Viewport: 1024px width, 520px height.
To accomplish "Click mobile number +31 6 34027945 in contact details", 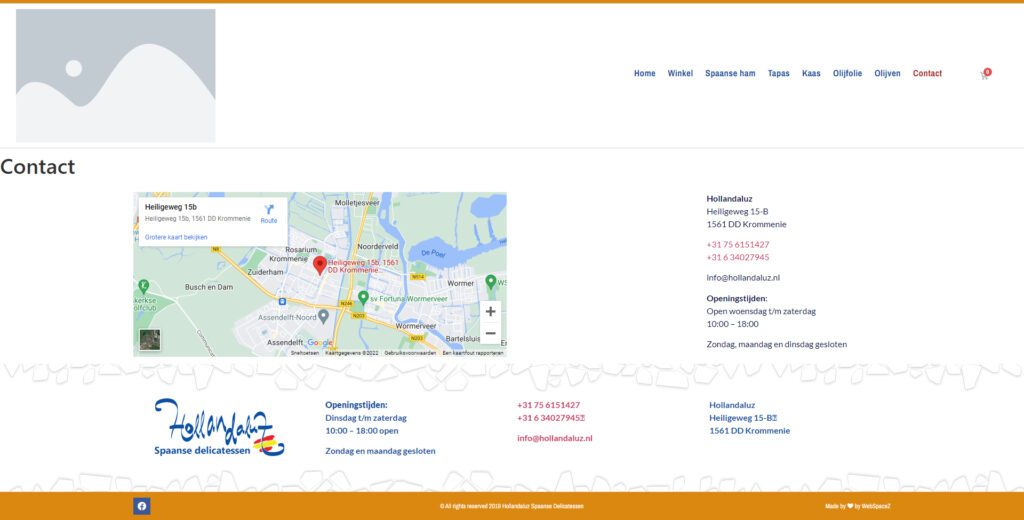I will [738, 257].
